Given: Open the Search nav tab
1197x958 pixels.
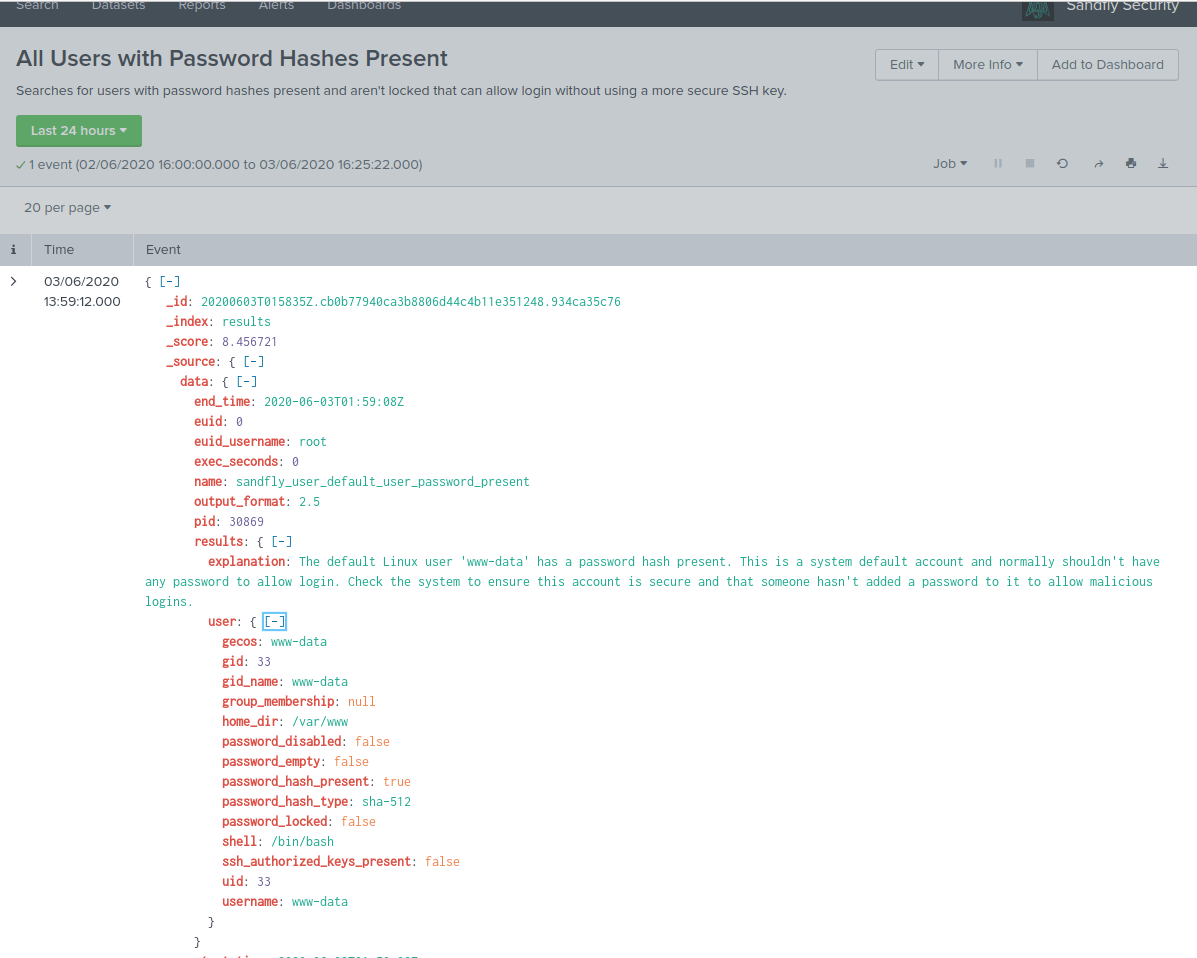Looking at the screenshot, I should coord(37,5).
